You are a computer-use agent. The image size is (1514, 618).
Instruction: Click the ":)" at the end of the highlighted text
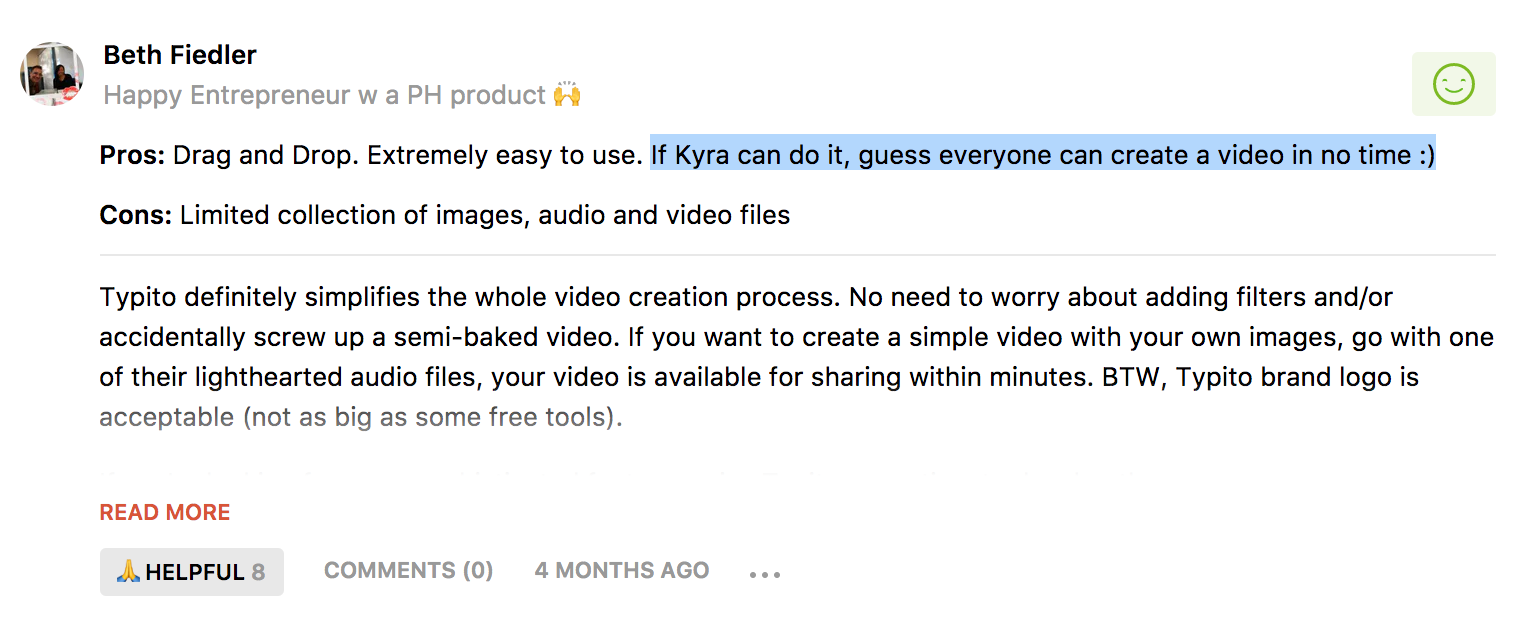click(1425, 155)
